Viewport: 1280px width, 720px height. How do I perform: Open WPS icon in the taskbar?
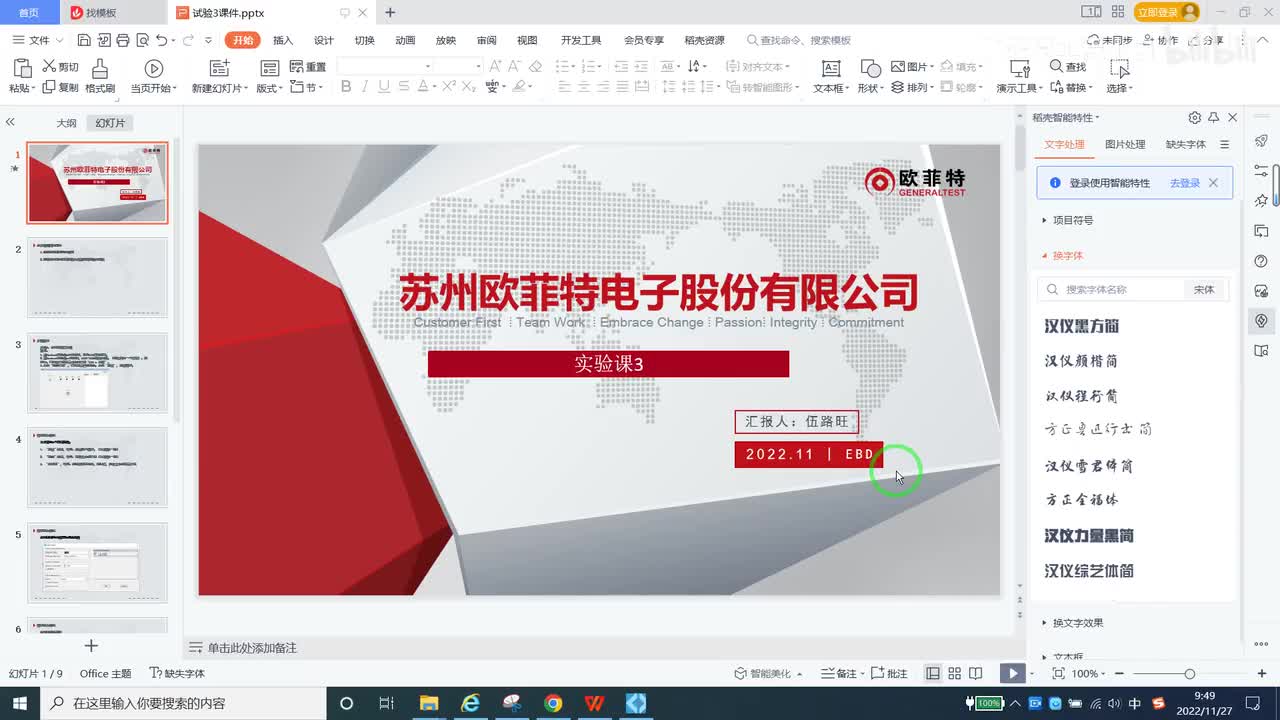coord(594,703)
